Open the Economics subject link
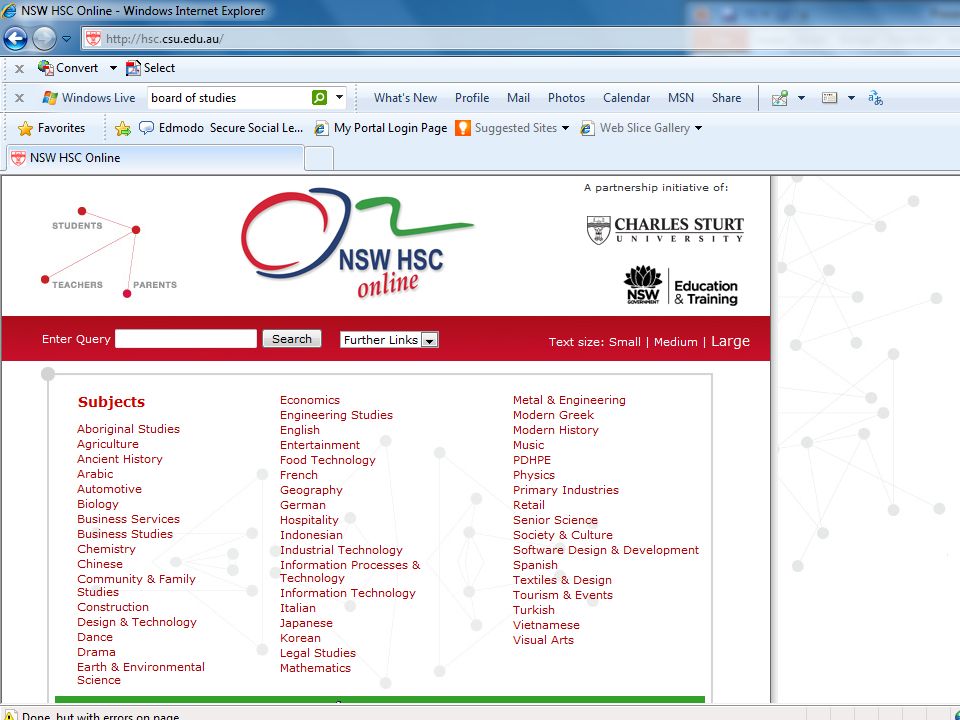Viewport: 960px width, 720px height. coord(310,400)
